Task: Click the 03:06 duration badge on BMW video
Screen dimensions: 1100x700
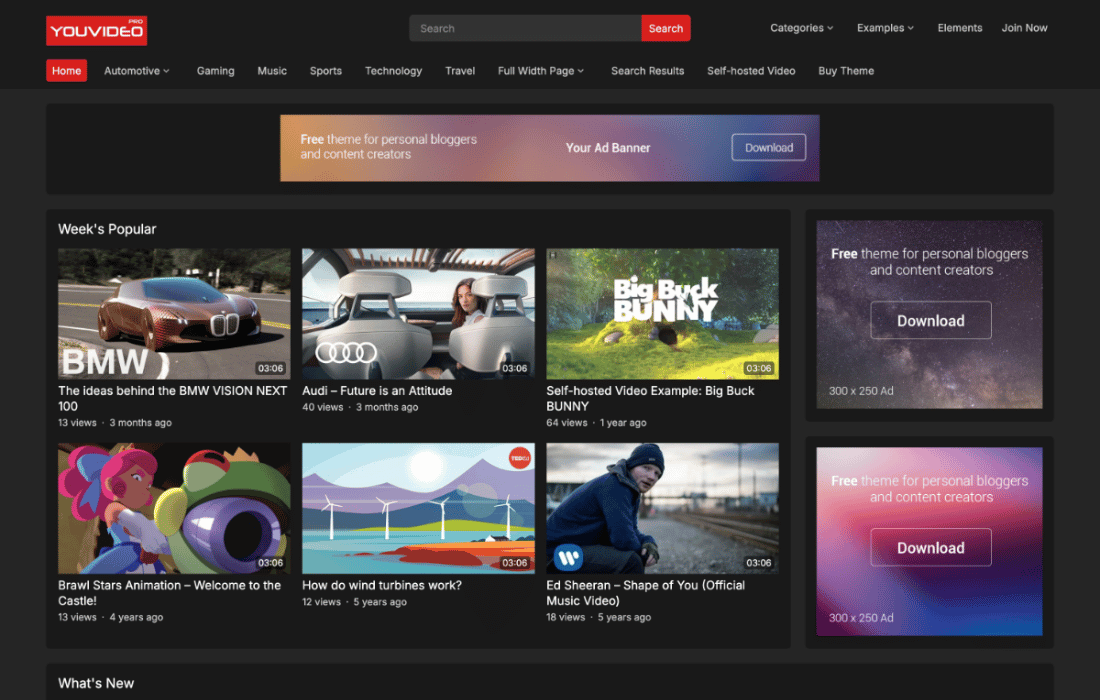Action: click(270, 368)
